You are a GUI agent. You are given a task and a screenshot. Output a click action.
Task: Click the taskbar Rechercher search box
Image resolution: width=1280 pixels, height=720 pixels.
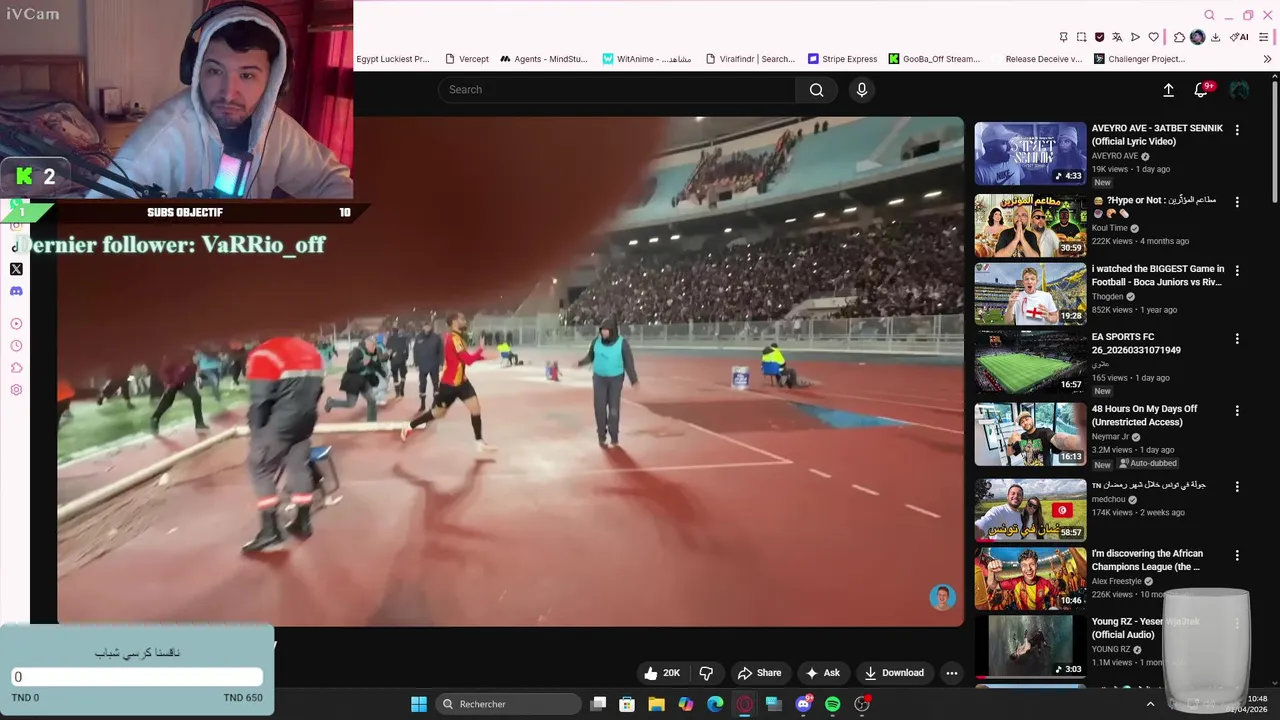point(510,704)
